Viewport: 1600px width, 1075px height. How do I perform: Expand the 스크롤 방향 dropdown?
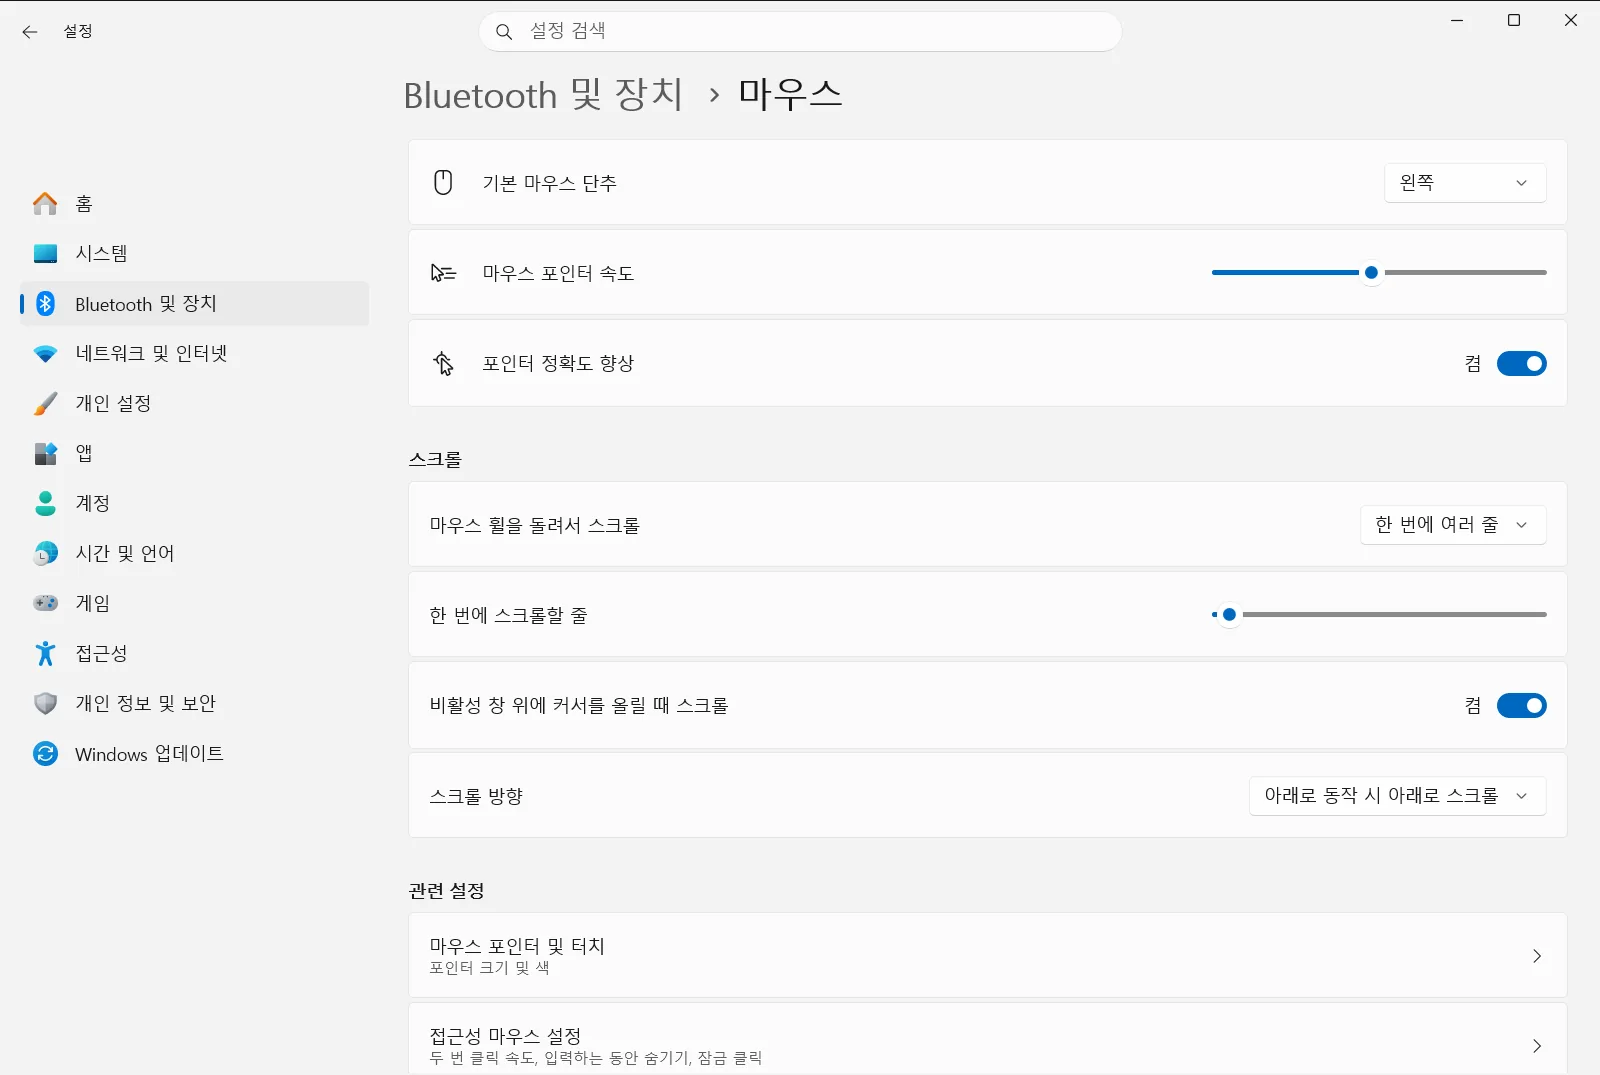coord(1397,796)
